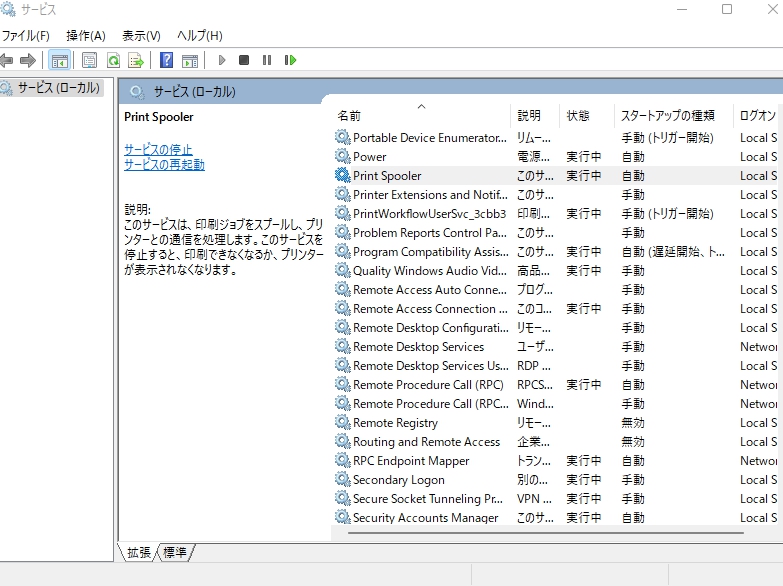This screenshot has width=783, height=586.
Task: Click the サービスの再起動 link
Action: pos(164,164)
